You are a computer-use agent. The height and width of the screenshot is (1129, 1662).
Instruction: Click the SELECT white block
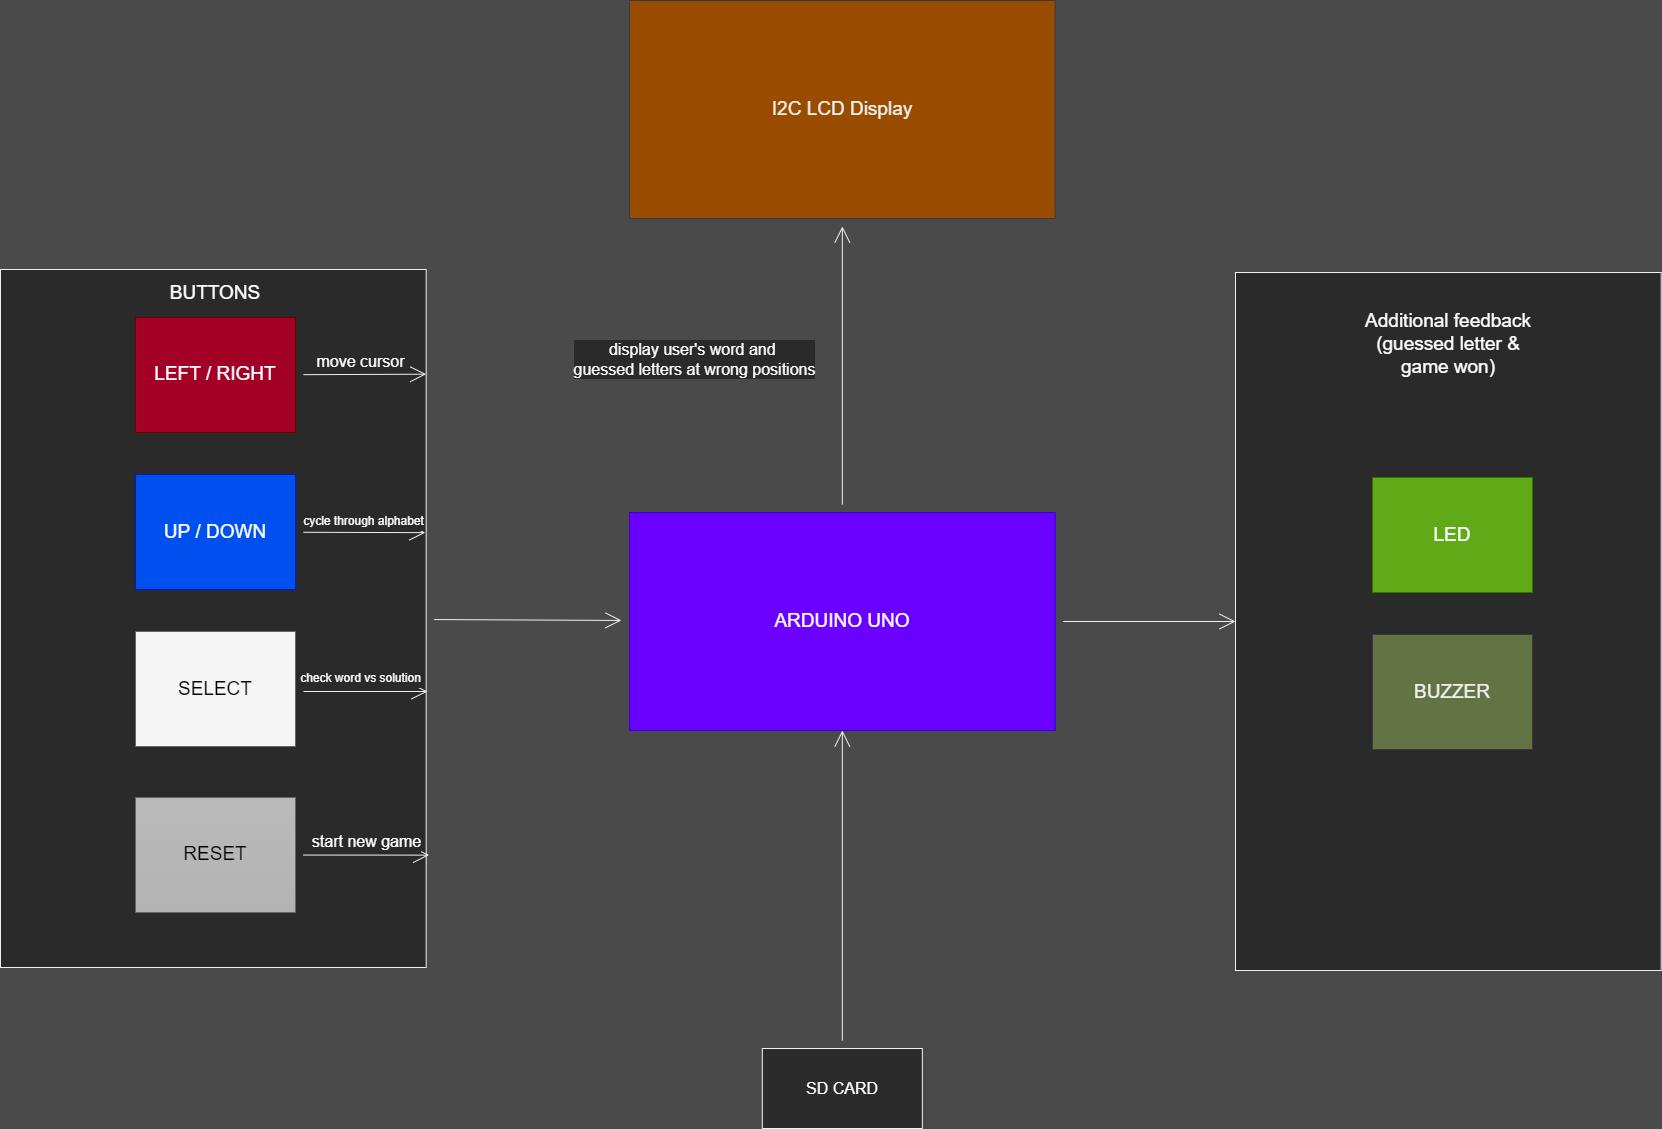coord(215,689)
